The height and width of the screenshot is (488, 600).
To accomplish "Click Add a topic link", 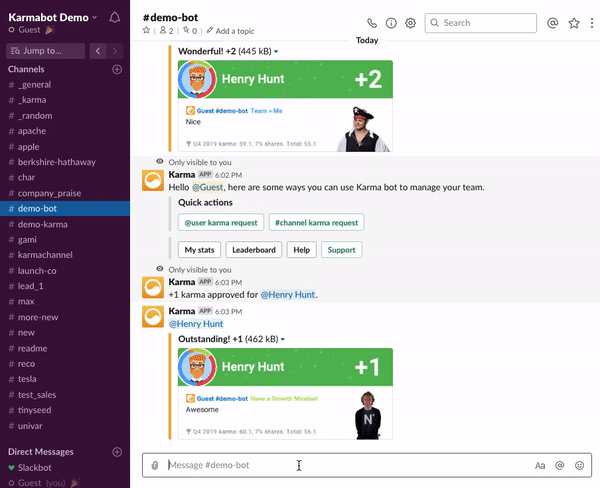I will pyautogui.click(x=231, y=31).
